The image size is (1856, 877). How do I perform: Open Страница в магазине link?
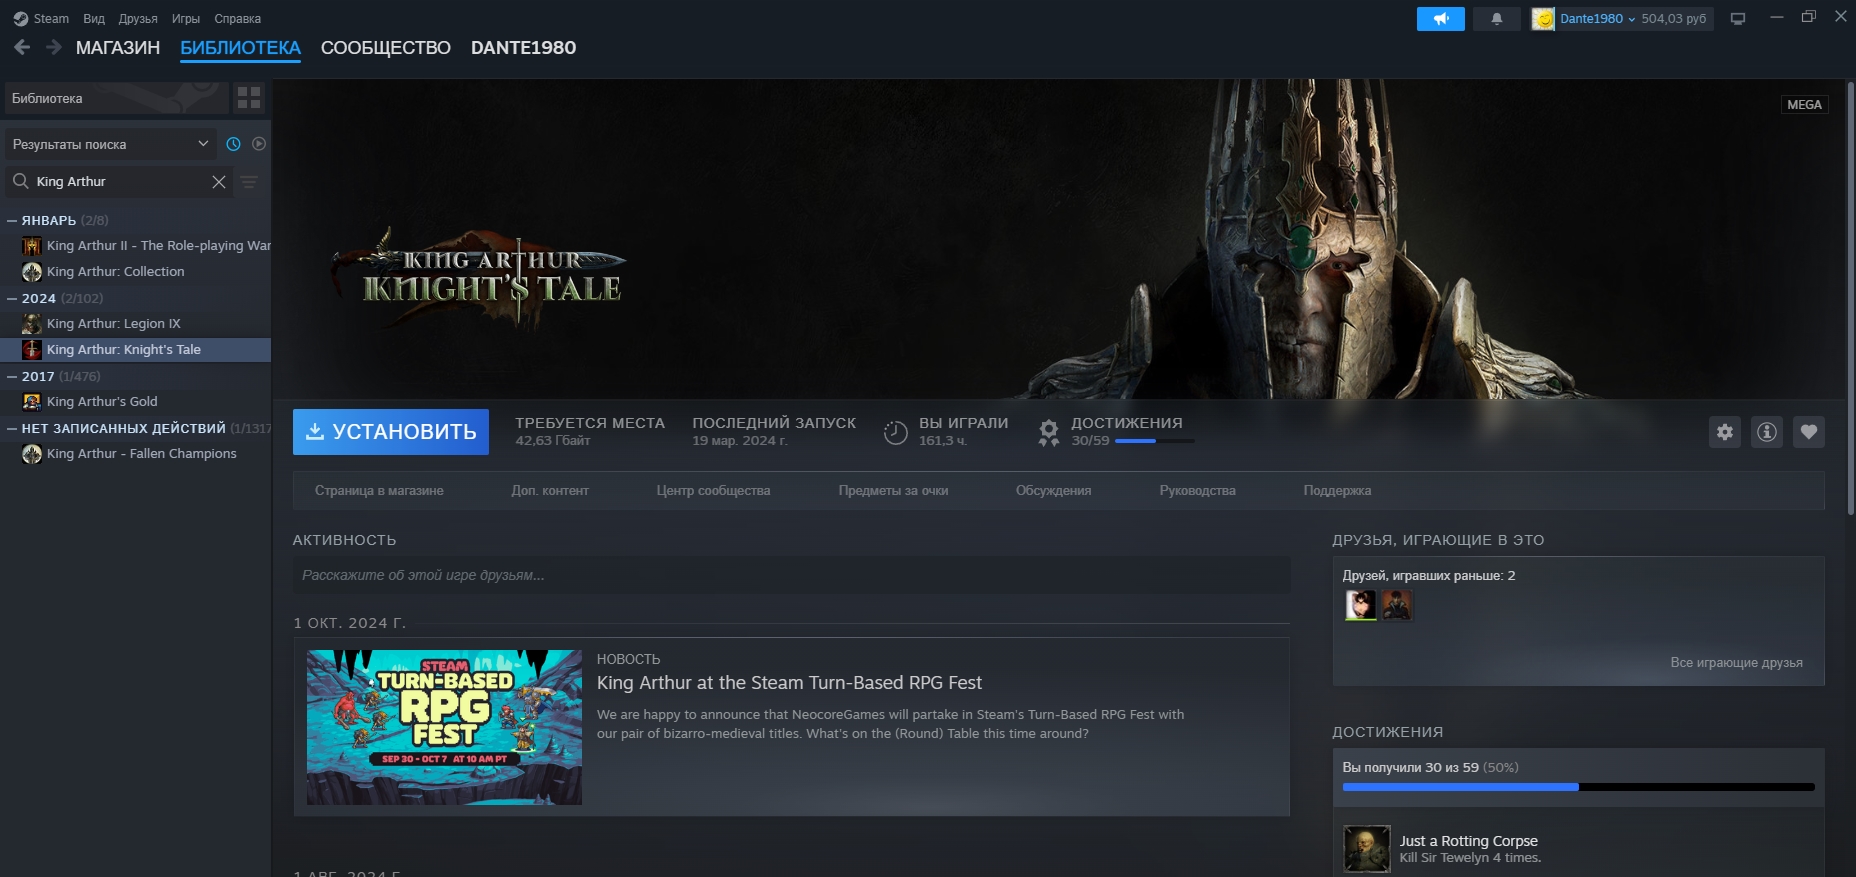pos(379,491)
